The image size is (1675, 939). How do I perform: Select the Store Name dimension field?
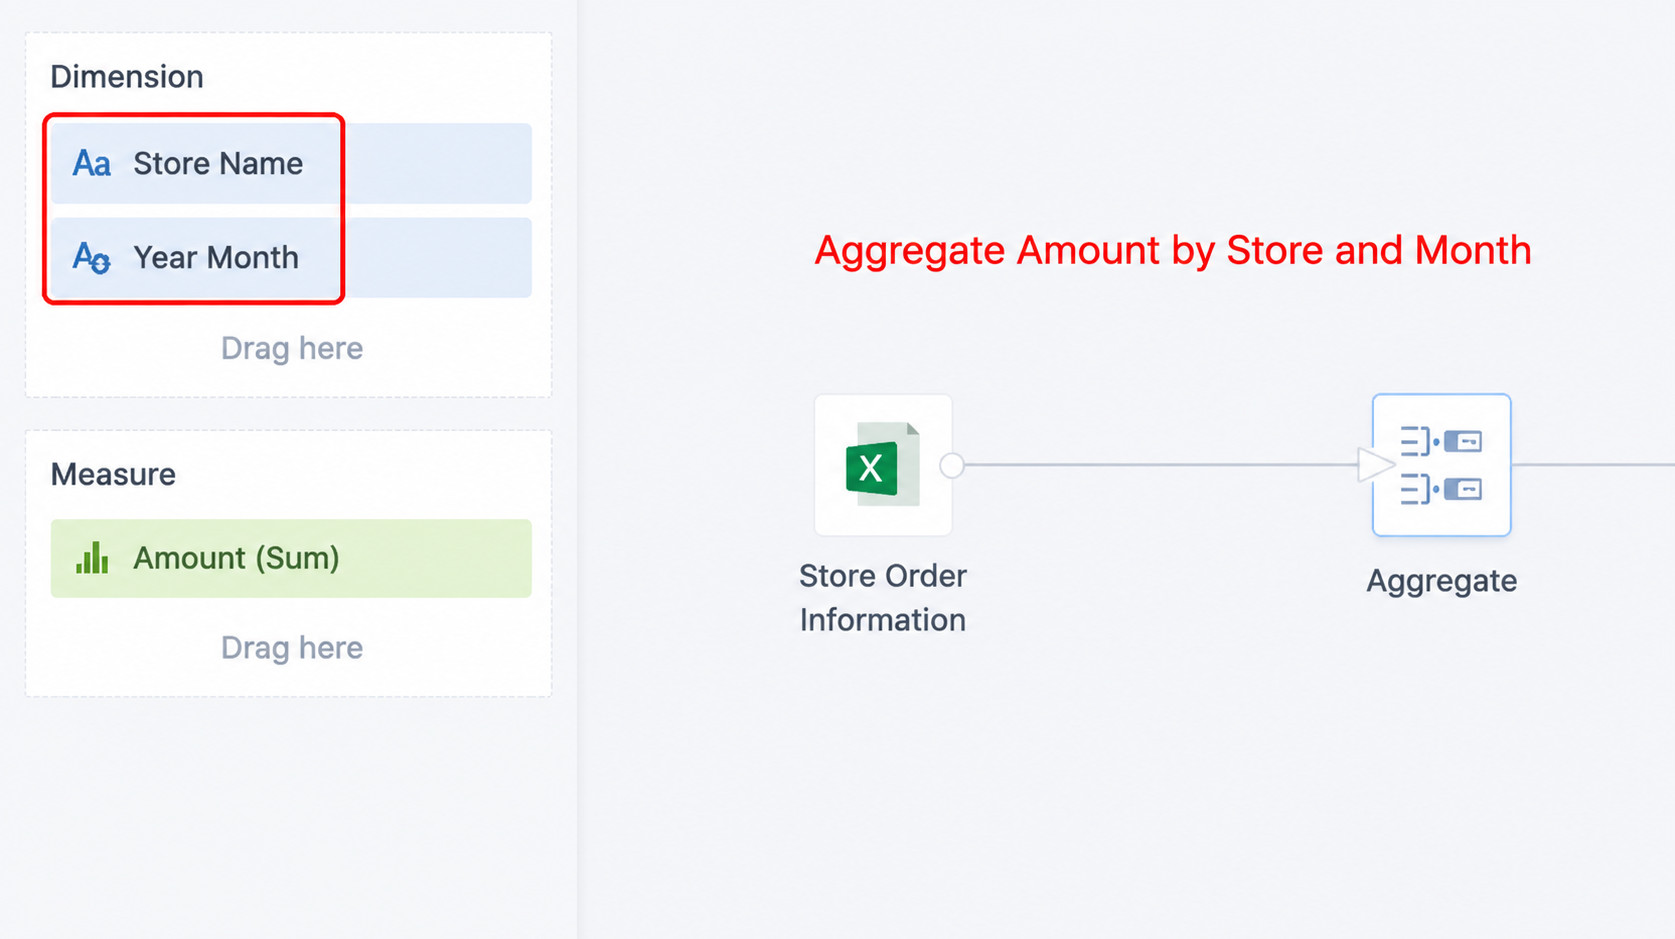click(x=291, y=163)
